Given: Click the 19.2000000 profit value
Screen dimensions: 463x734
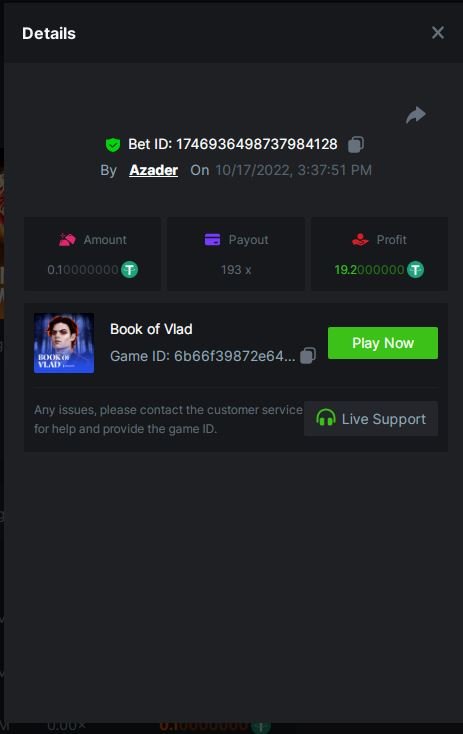Looking at the screenshot, I should tap(369, 270).
